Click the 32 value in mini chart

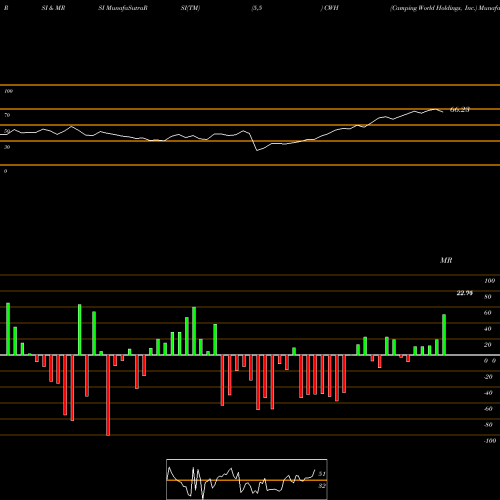click(322, 486)
